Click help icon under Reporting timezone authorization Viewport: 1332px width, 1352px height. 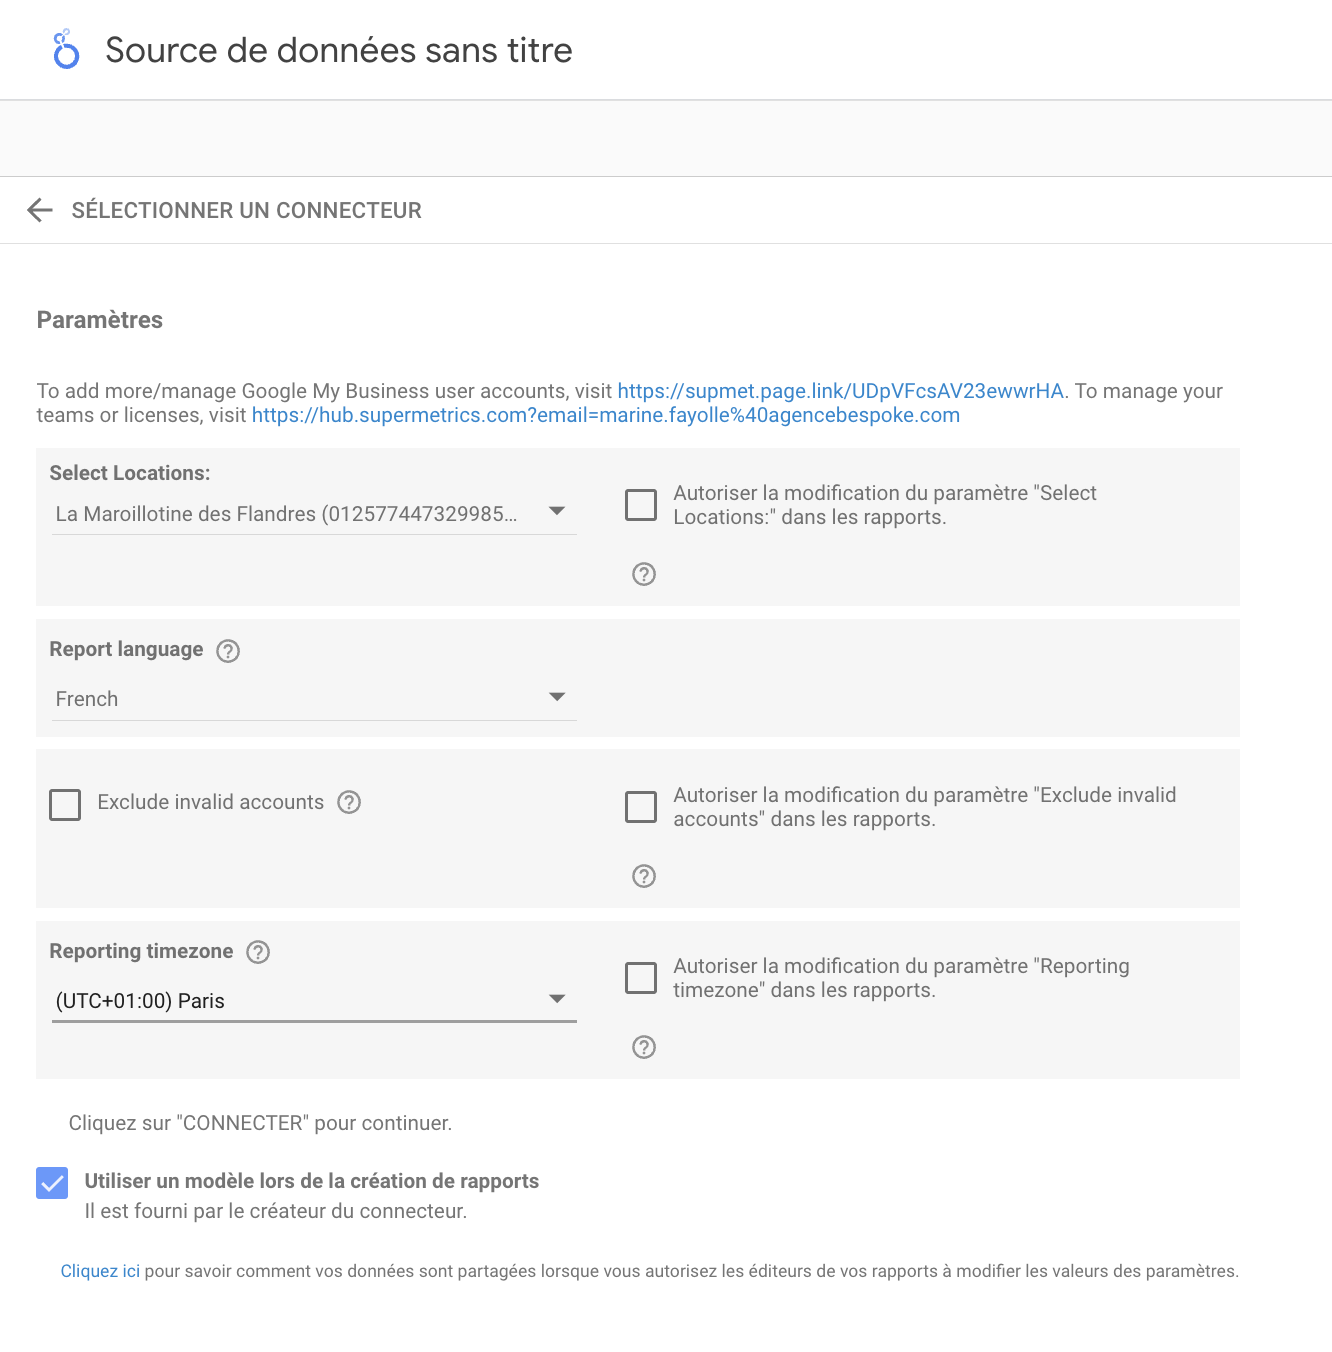tap(644, 1047)
